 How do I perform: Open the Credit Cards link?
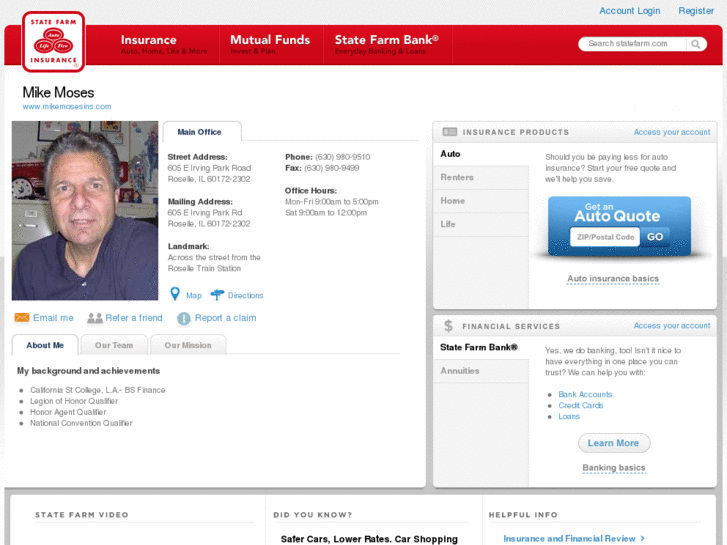(580, 405)
